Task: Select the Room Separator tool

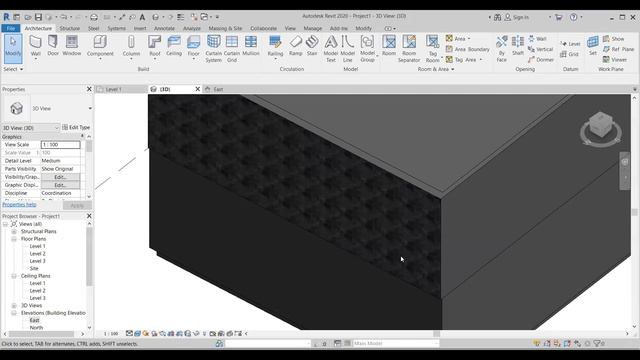Action: pyautogui.click(x=409, y=49)
